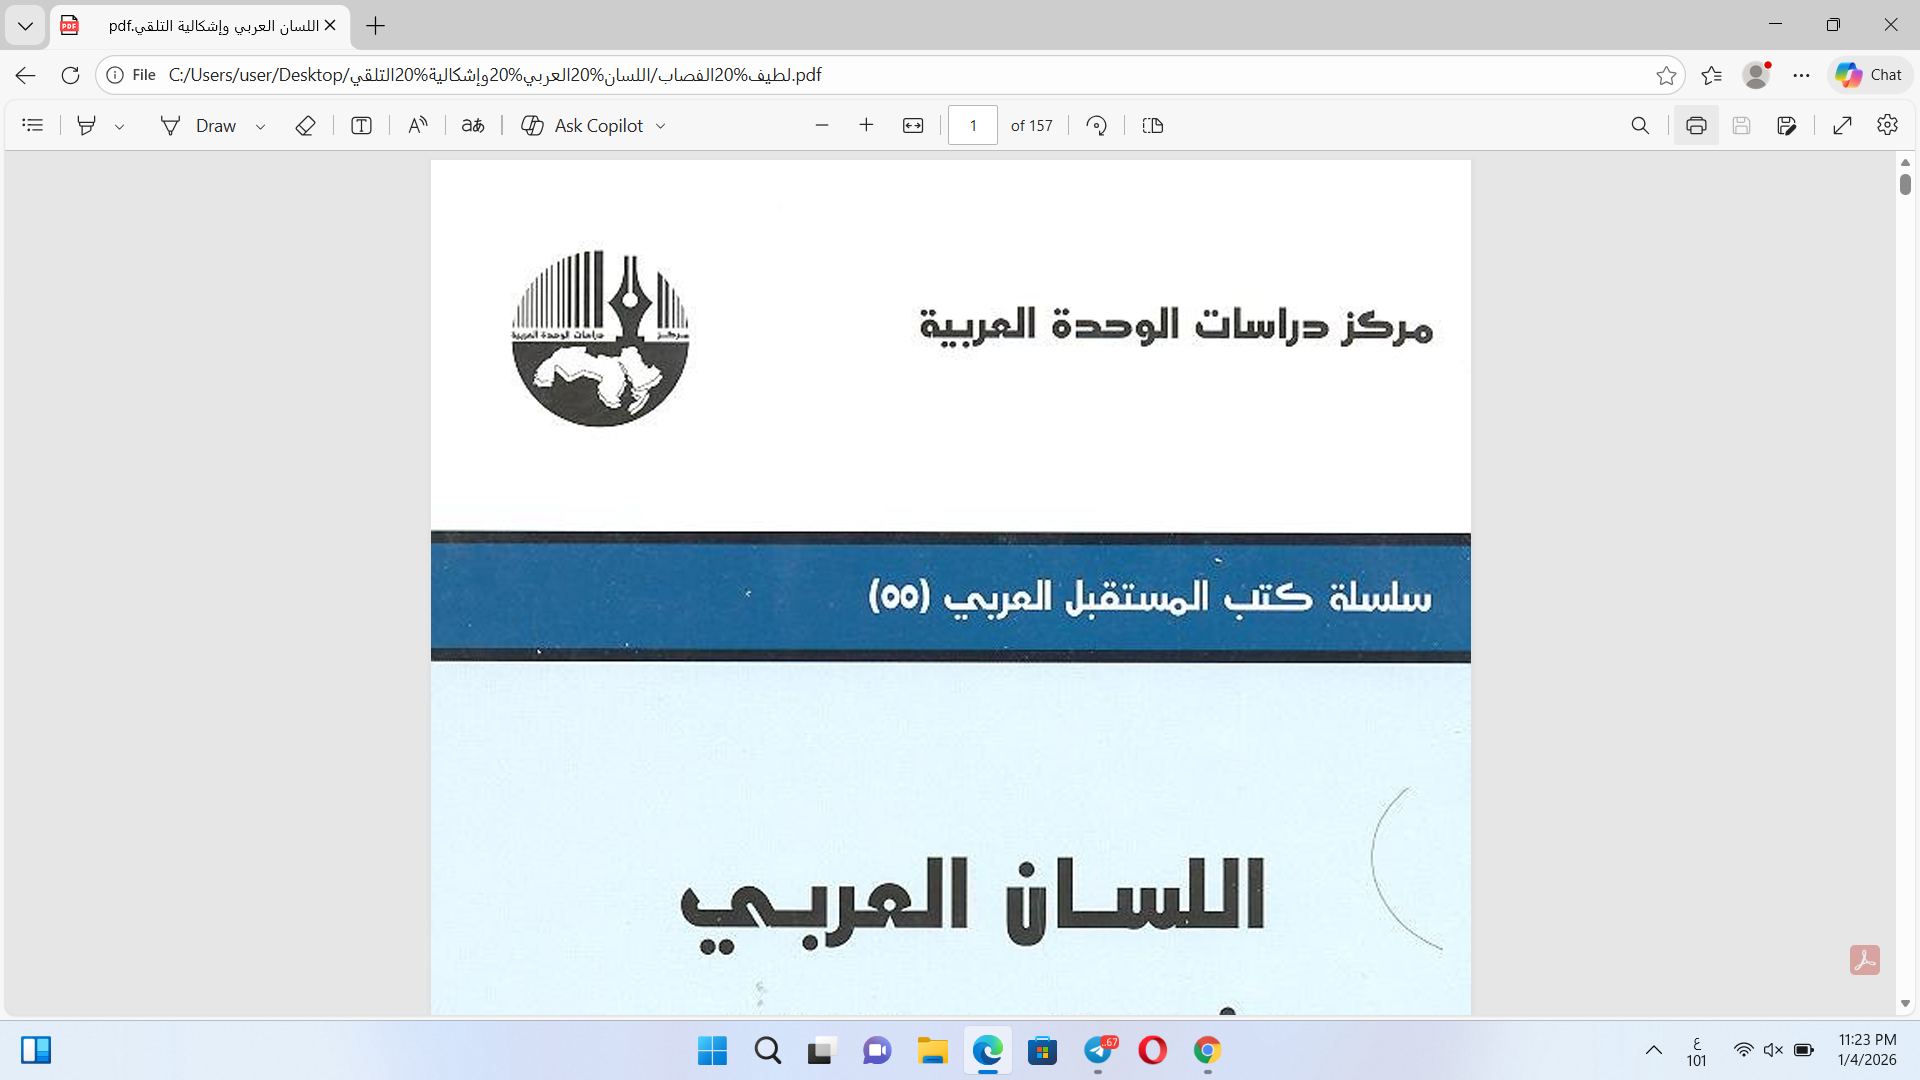Image resolution: width=1920 pixels, height=1080 pixels.
Task: Show hidden system tray icons
Action: coord(1654,1050)
